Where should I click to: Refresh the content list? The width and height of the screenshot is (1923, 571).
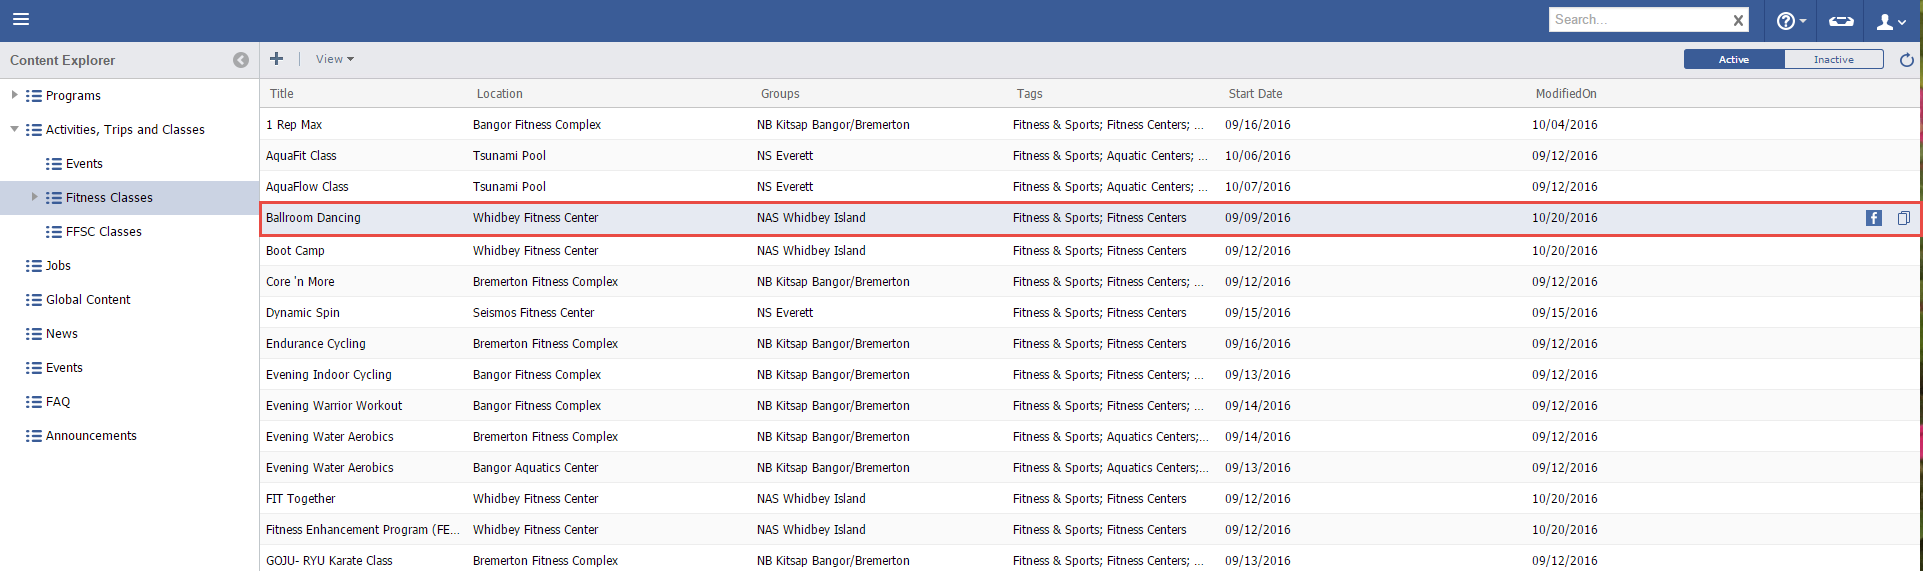[x=1906, y=60]
